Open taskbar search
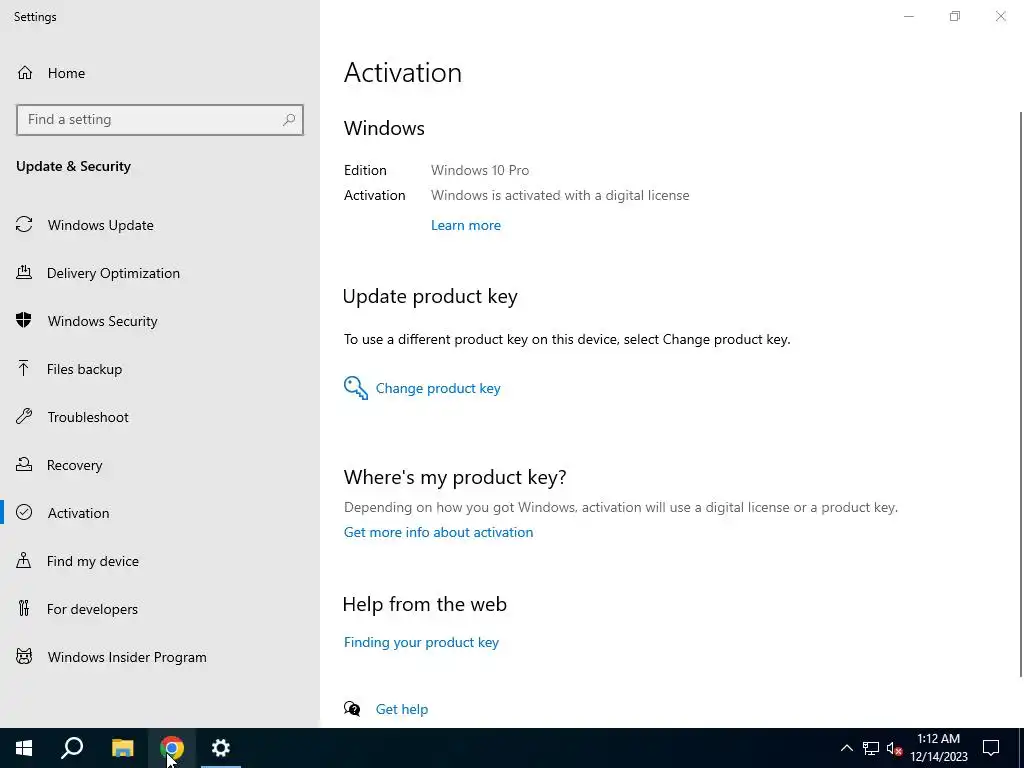 point(72,748)
